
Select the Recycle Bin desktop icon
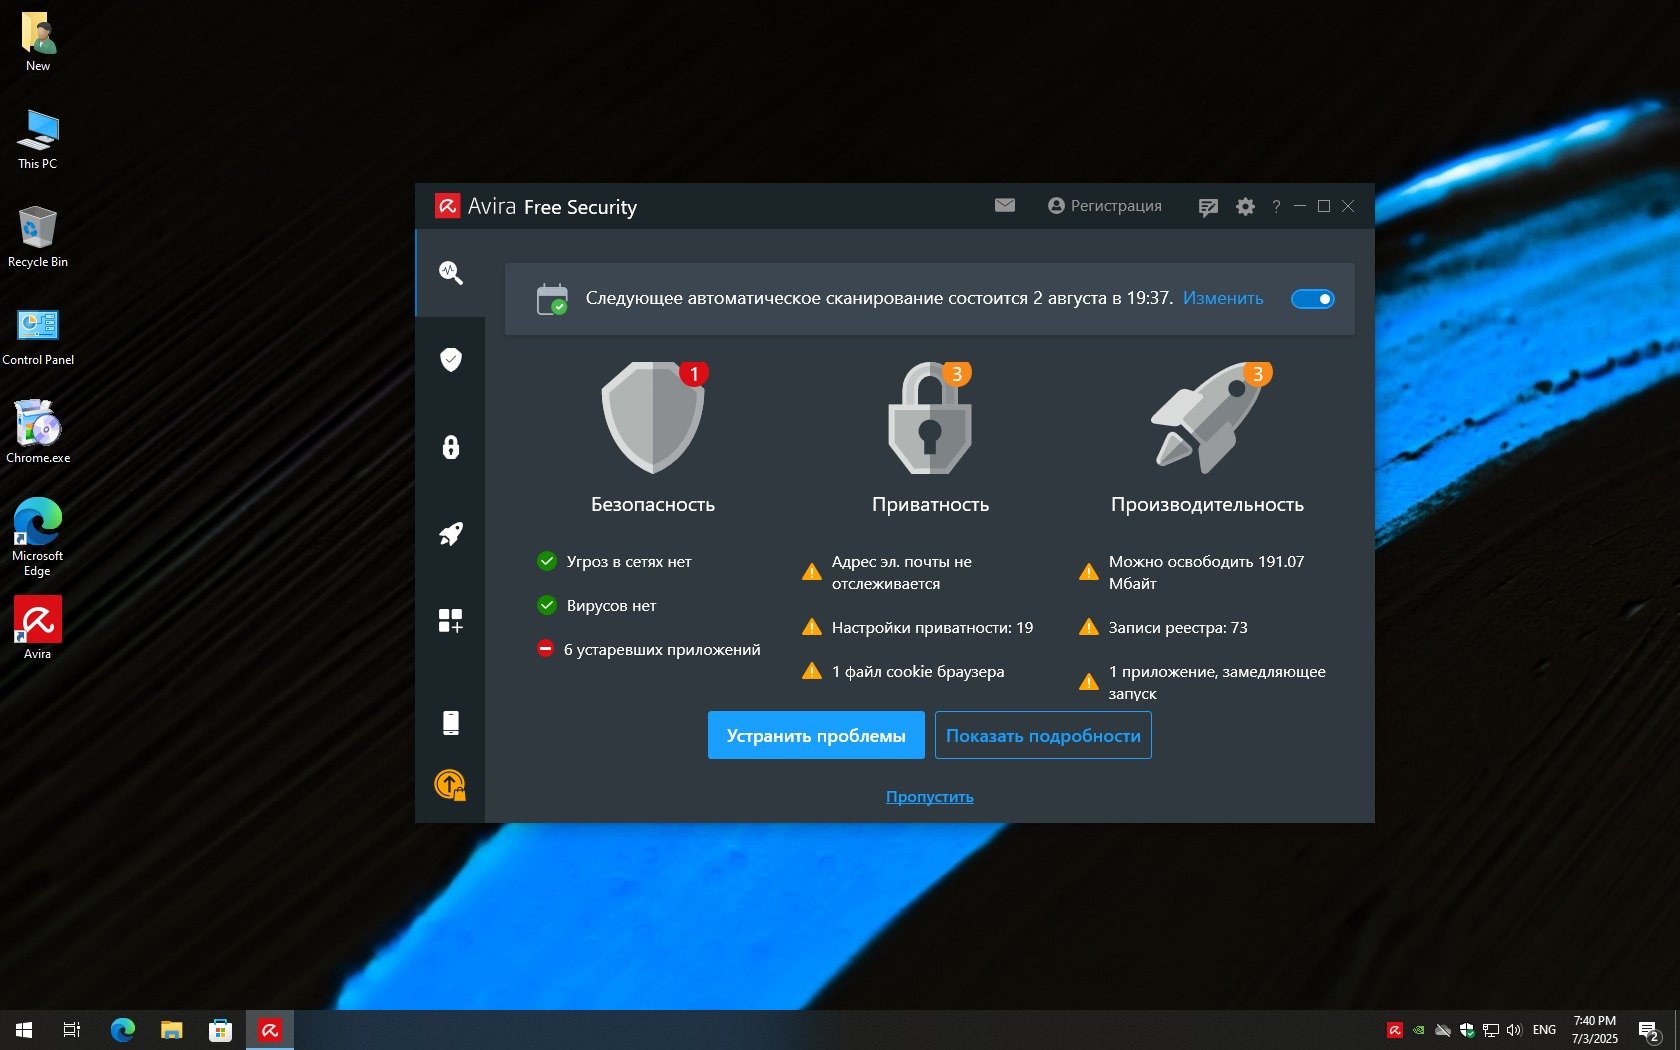38,238
